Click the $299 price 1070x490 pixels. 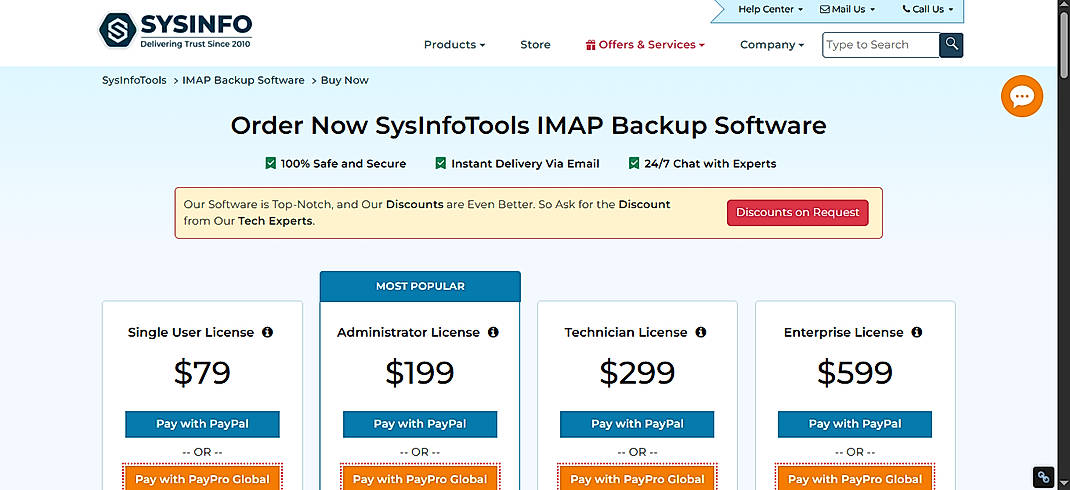pyautogui.click(x=637, y=373)
